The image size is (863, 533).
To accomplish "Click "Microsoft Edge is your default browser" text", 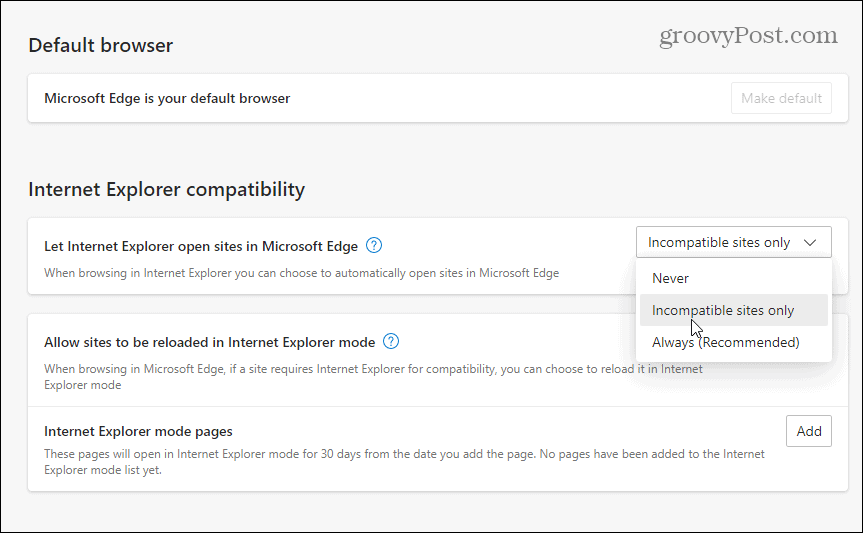I will click(x=167, y=98).
